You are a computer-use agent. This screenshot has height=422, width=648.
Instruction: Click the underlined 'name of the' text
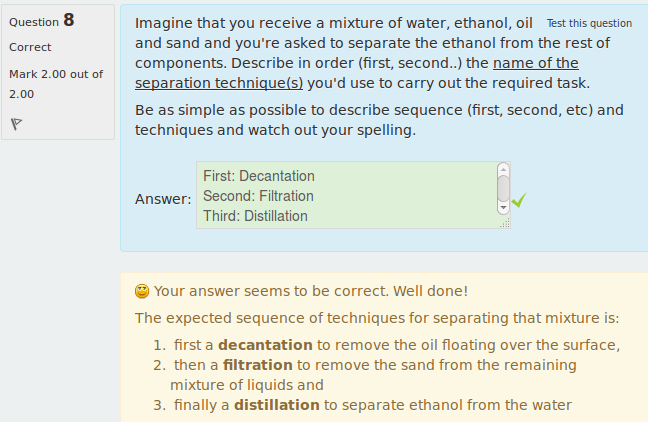(x=536, y=63)
